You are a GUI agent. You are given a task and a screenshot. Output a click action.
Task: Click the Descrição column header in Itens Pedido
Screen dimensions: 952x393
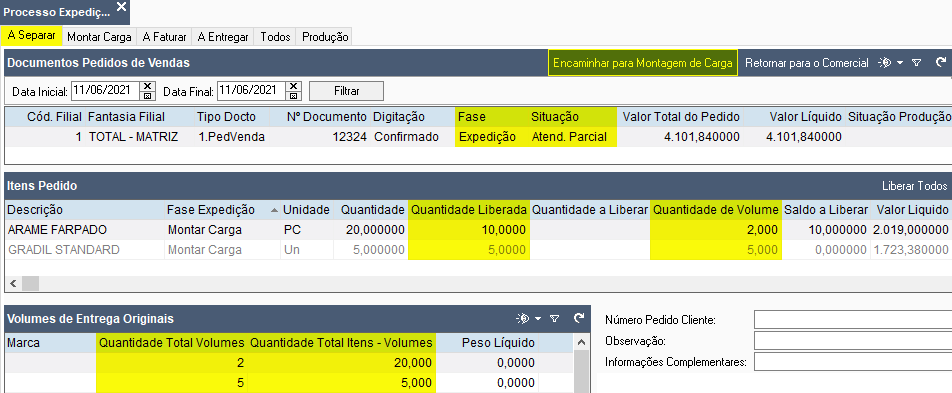click(84, 210)
